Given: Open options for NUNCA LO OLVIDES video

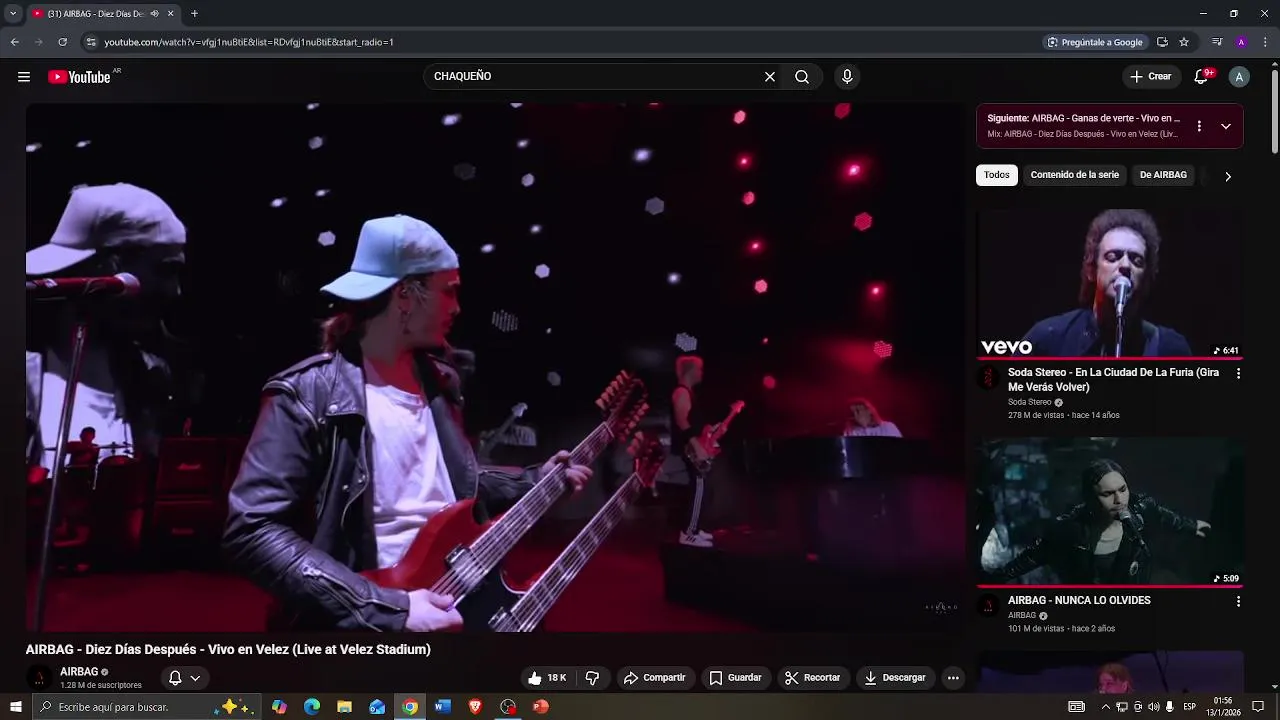Looking at the screenshot, I should click(x=1238, y=602).
